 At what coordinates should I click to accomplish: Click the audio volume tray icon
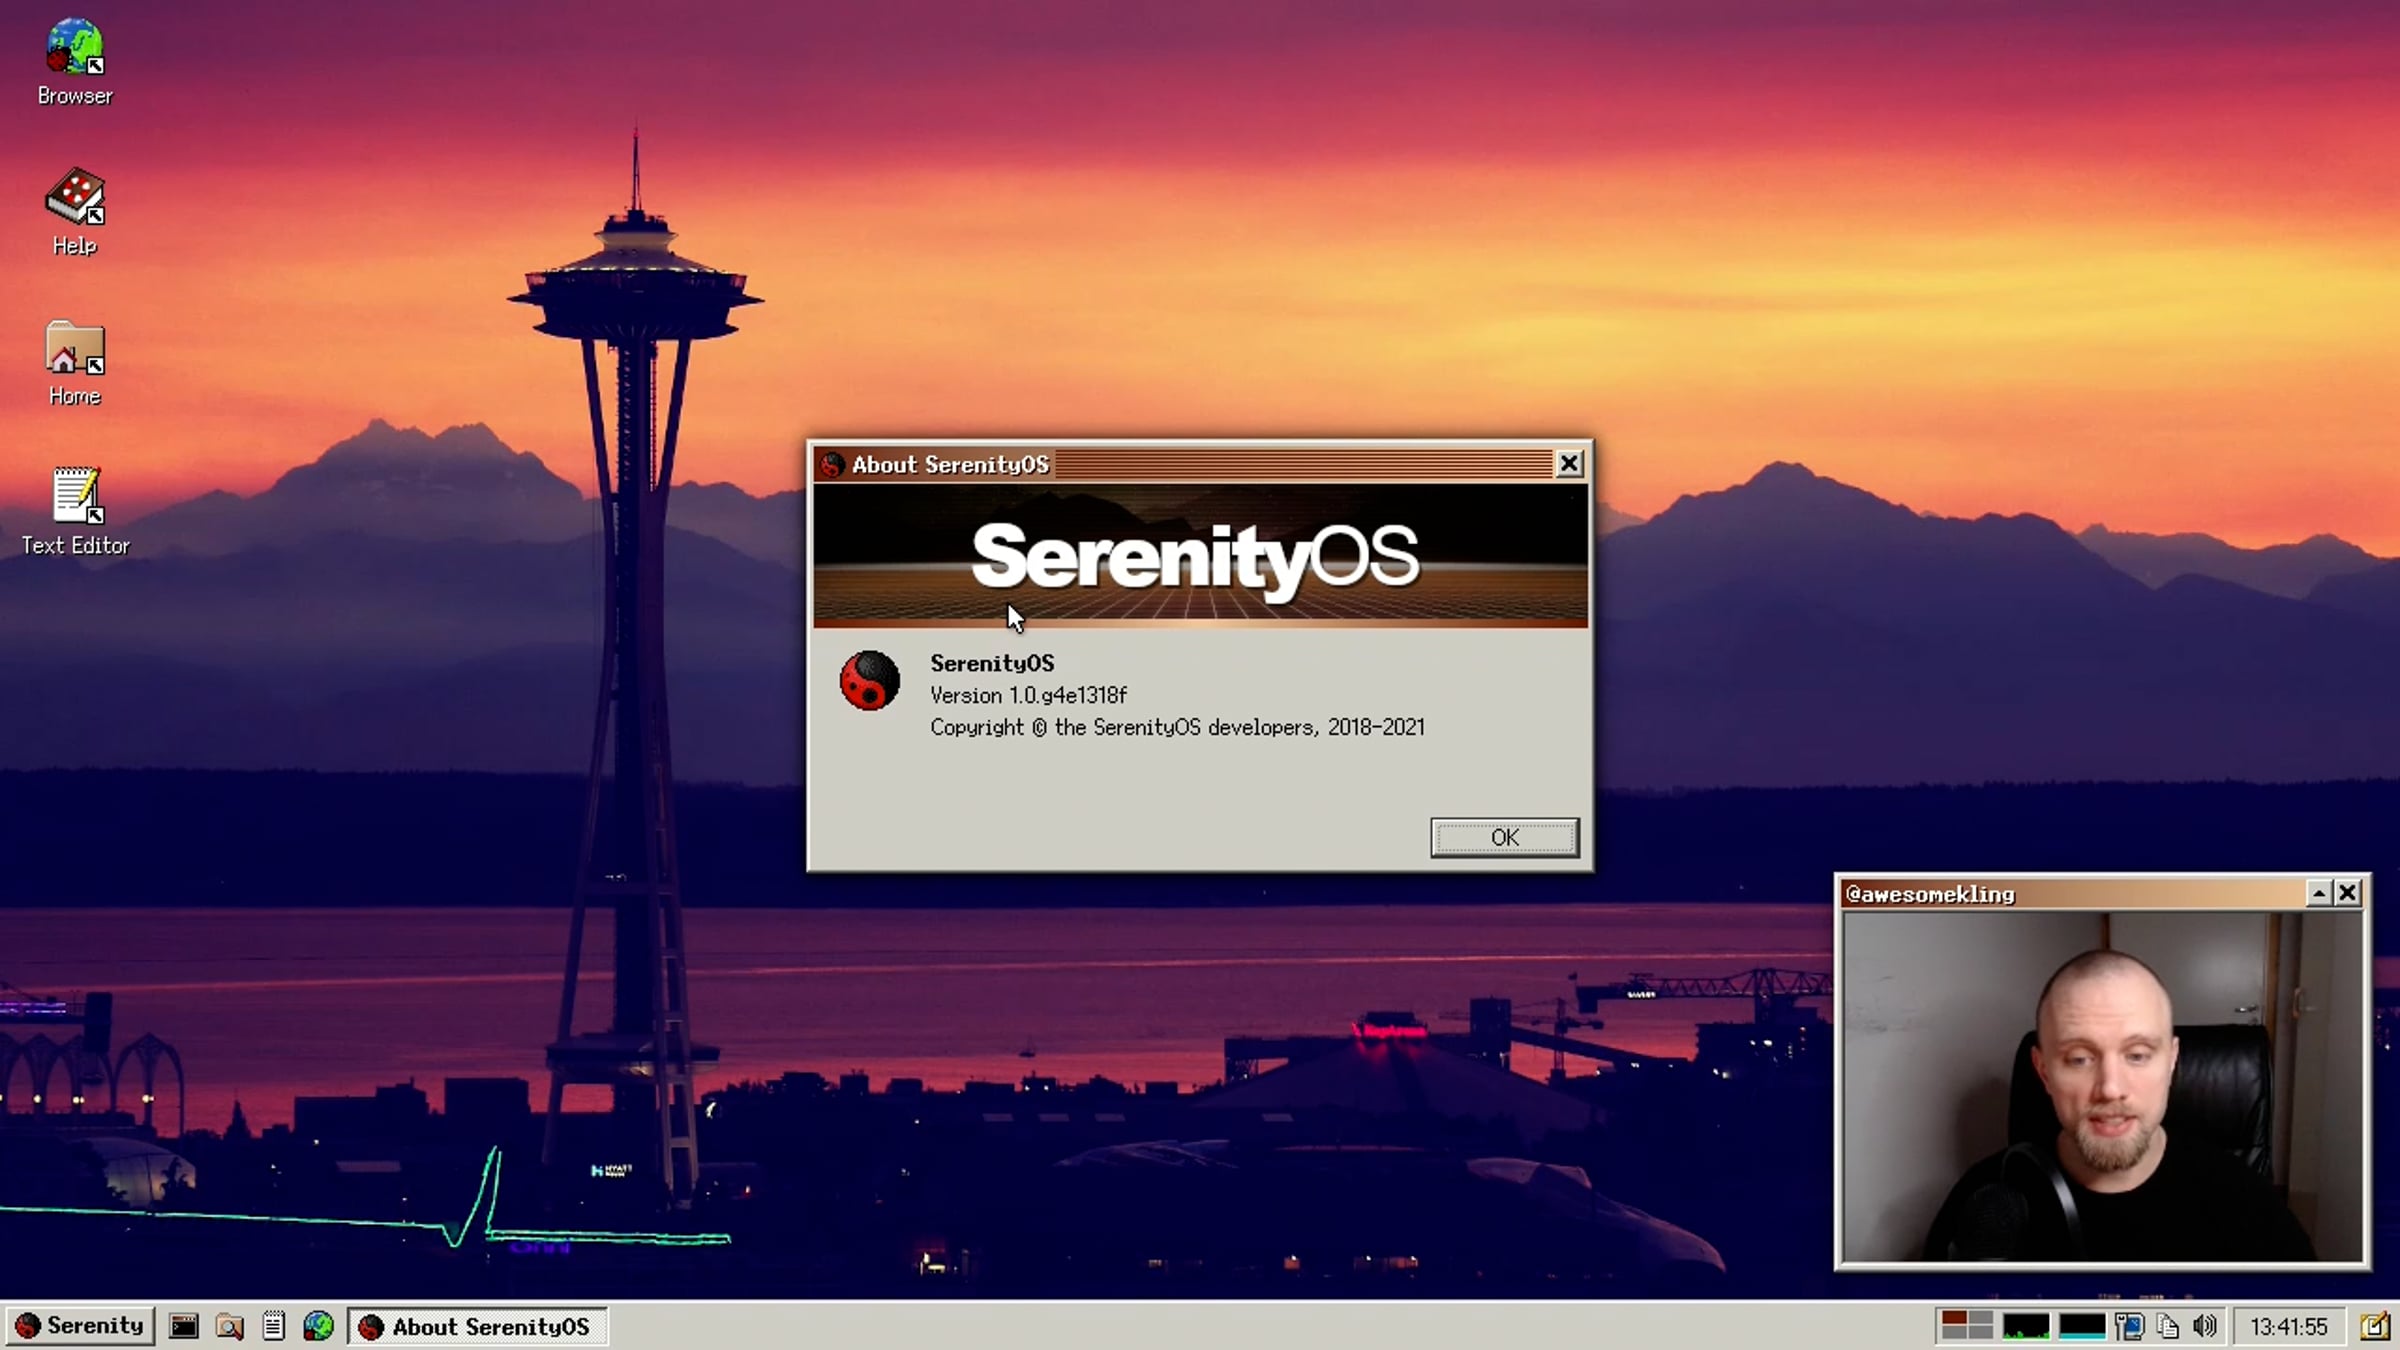click(x=2204, y=1326)
